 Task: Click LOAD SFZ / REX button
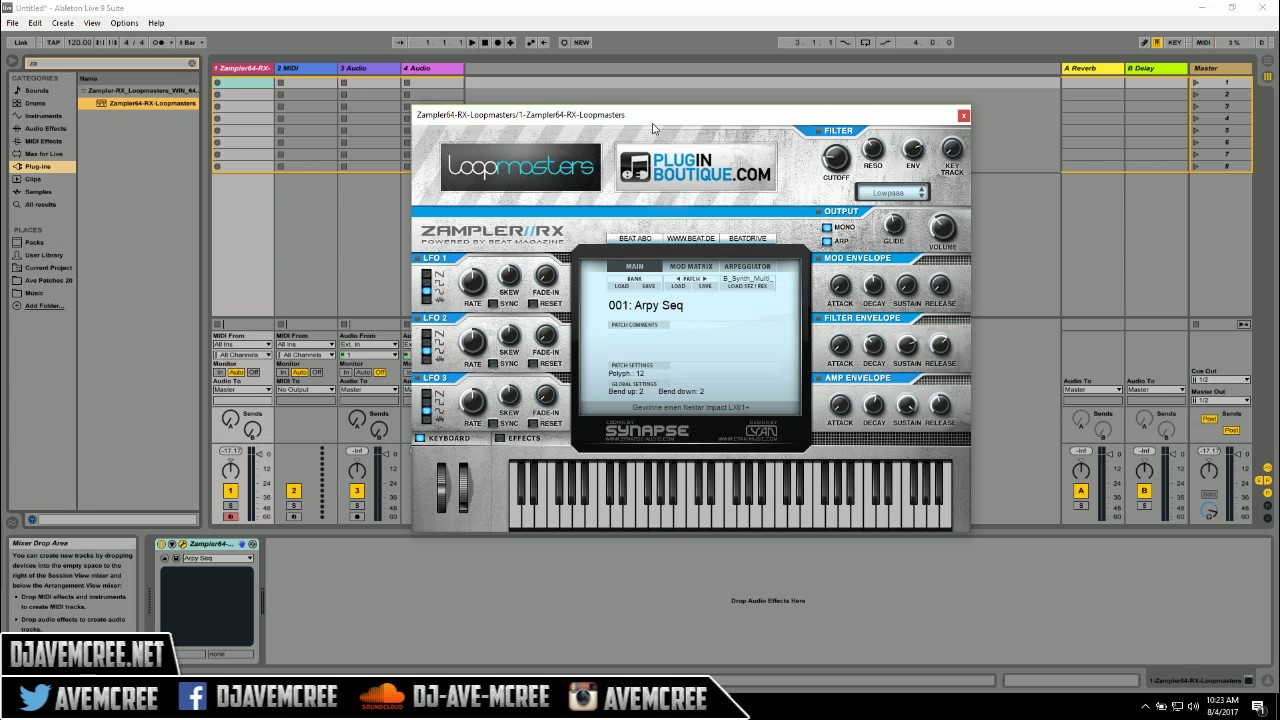[748, 286]
